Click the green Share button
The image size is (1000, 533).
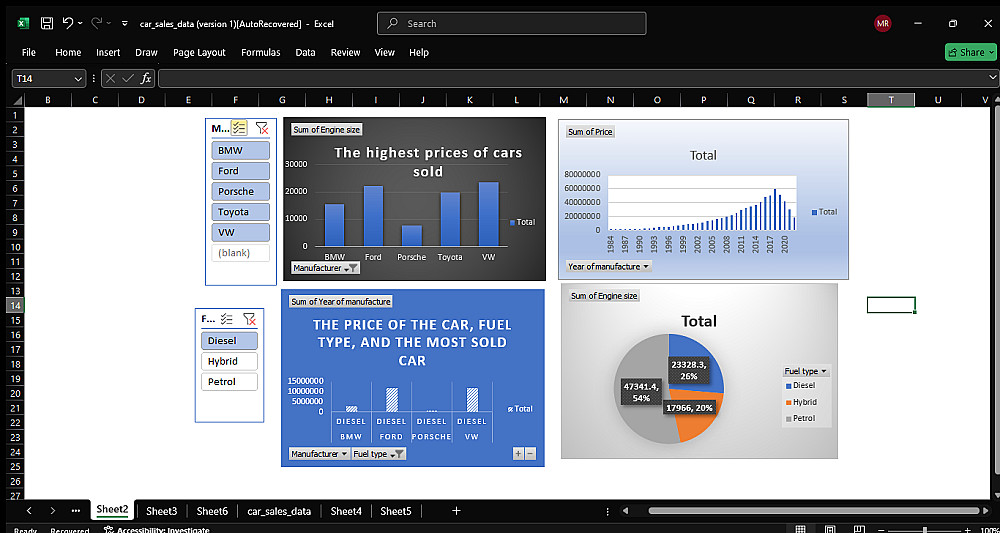[x=971, y=52]
